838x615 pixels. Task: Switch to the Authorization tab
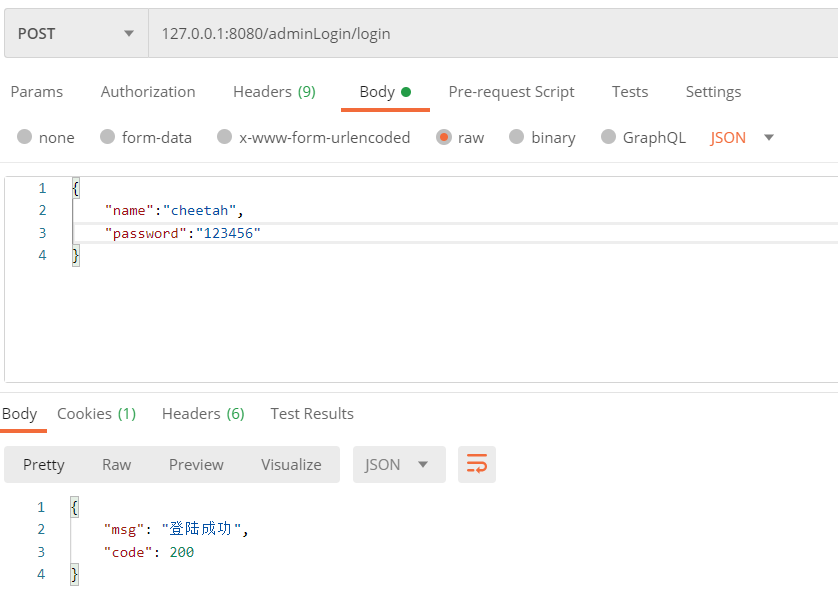pos(148,91)
